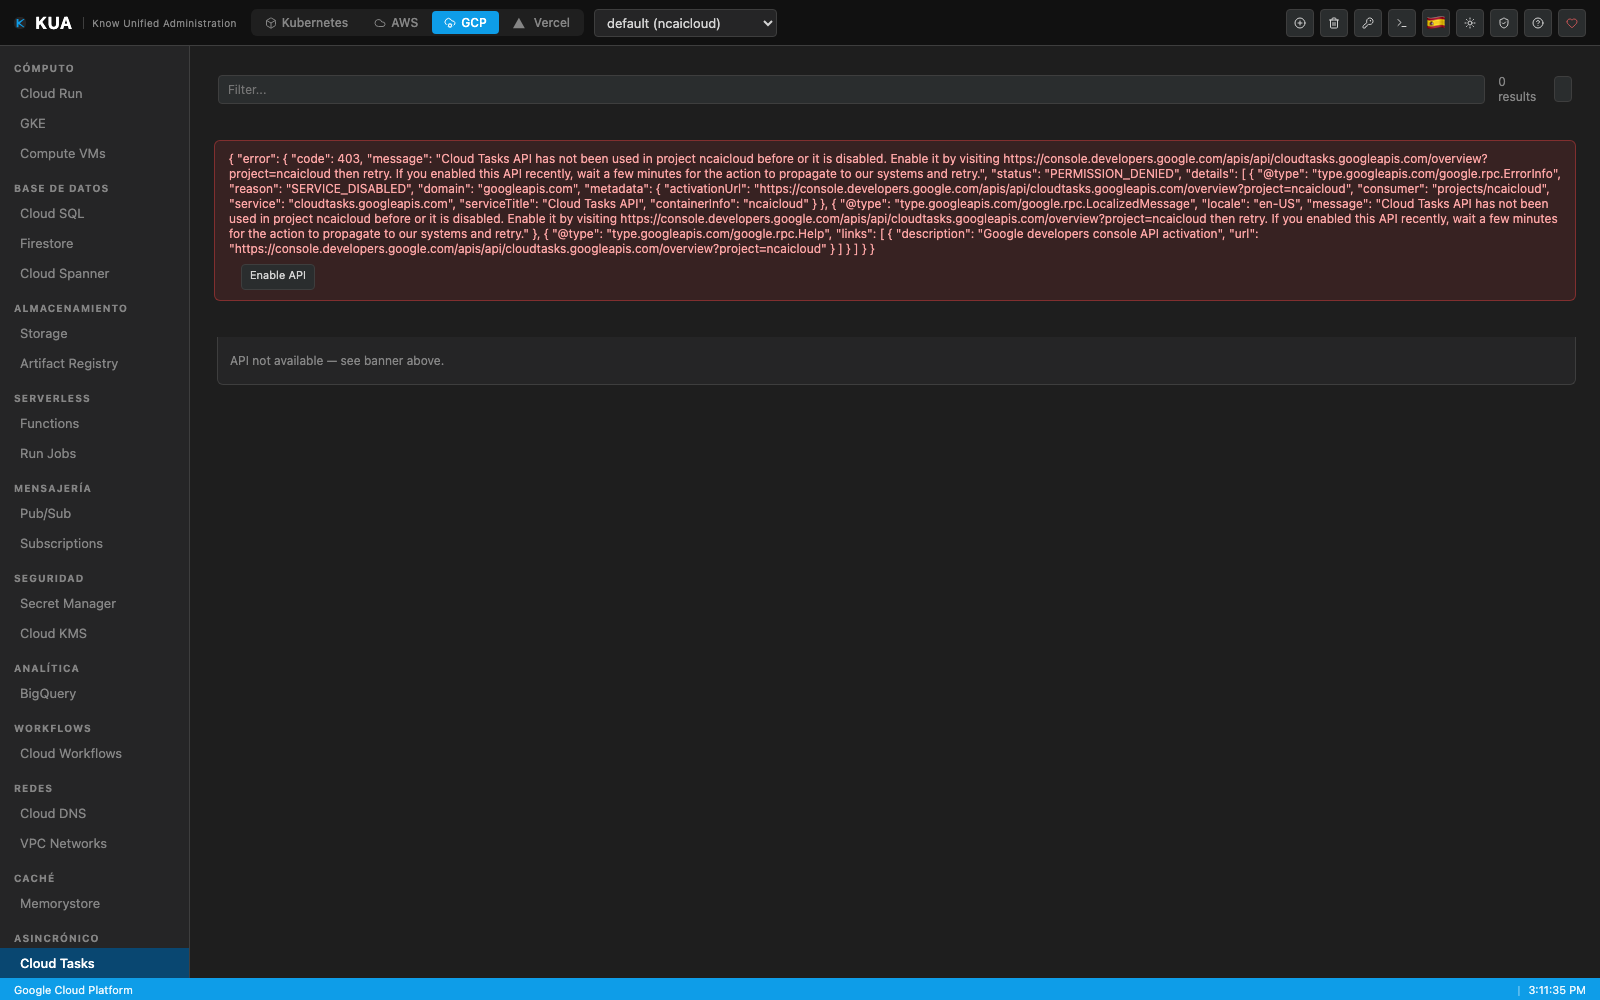Viewport: 1600px width, 1000px height.
Task: Switch to the Vercel provider tab
Action: point(542,23)
